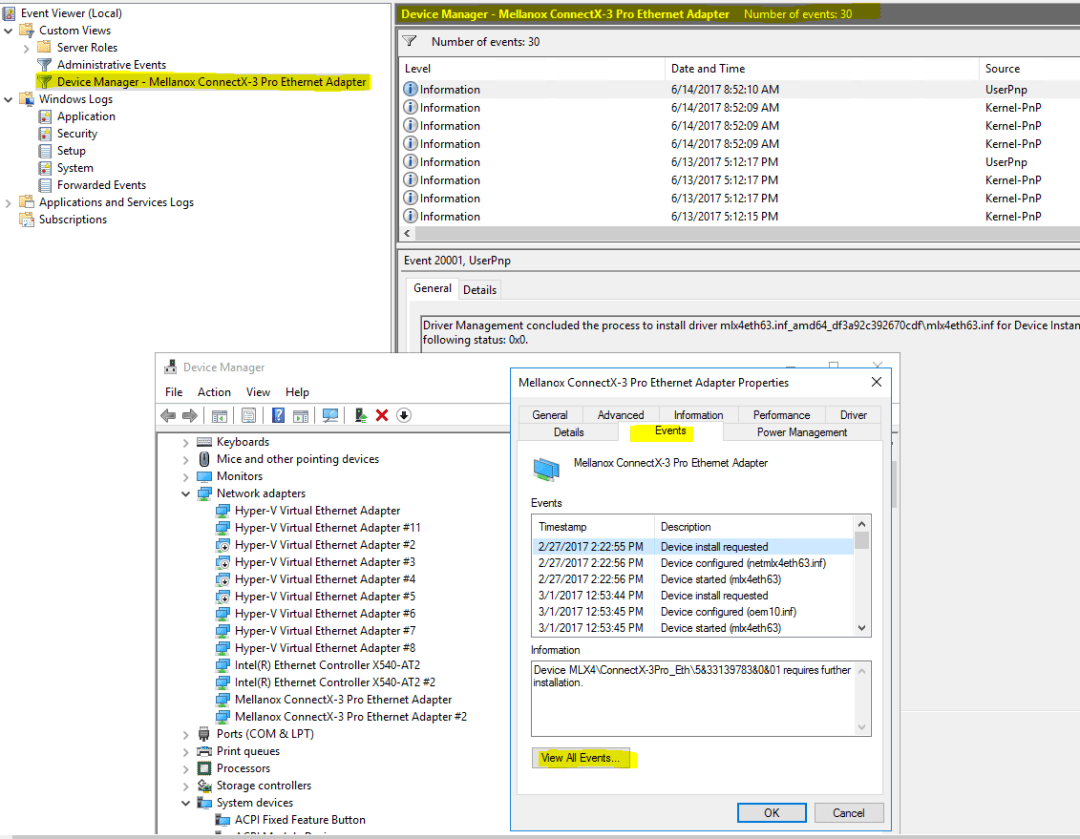Viewport: 1080px width, 839px height.
Task: Open the Properties toolbar icon in Device Manager
Action: [x=249, y=415]
